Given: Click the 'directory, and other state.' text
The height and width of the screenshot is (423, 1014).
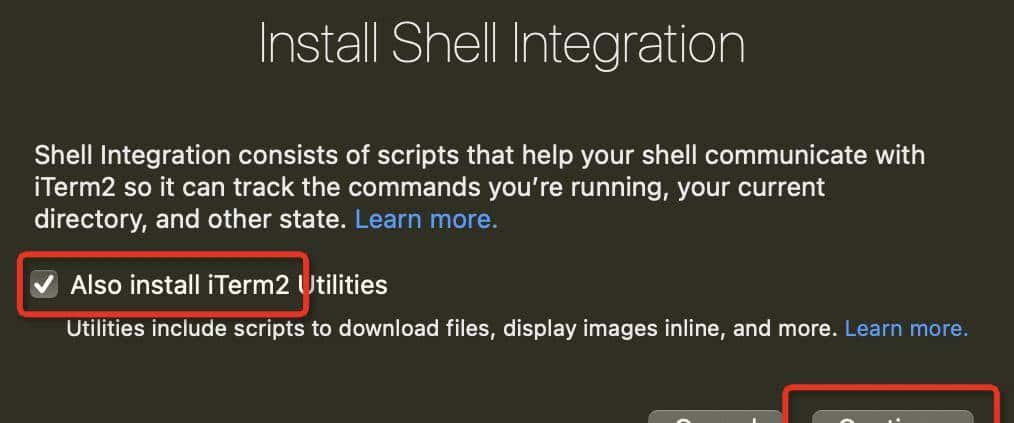Looking at the screenshot, I should click(x=190, y=219).
